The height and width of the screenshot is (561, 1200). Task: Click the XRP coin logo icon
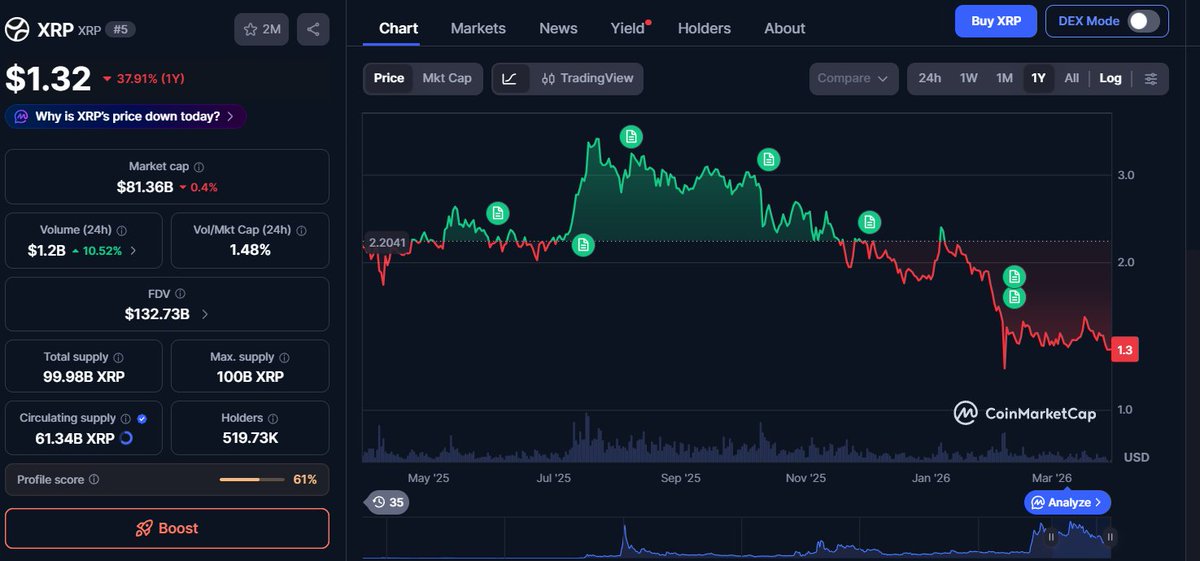coord(17,30)
